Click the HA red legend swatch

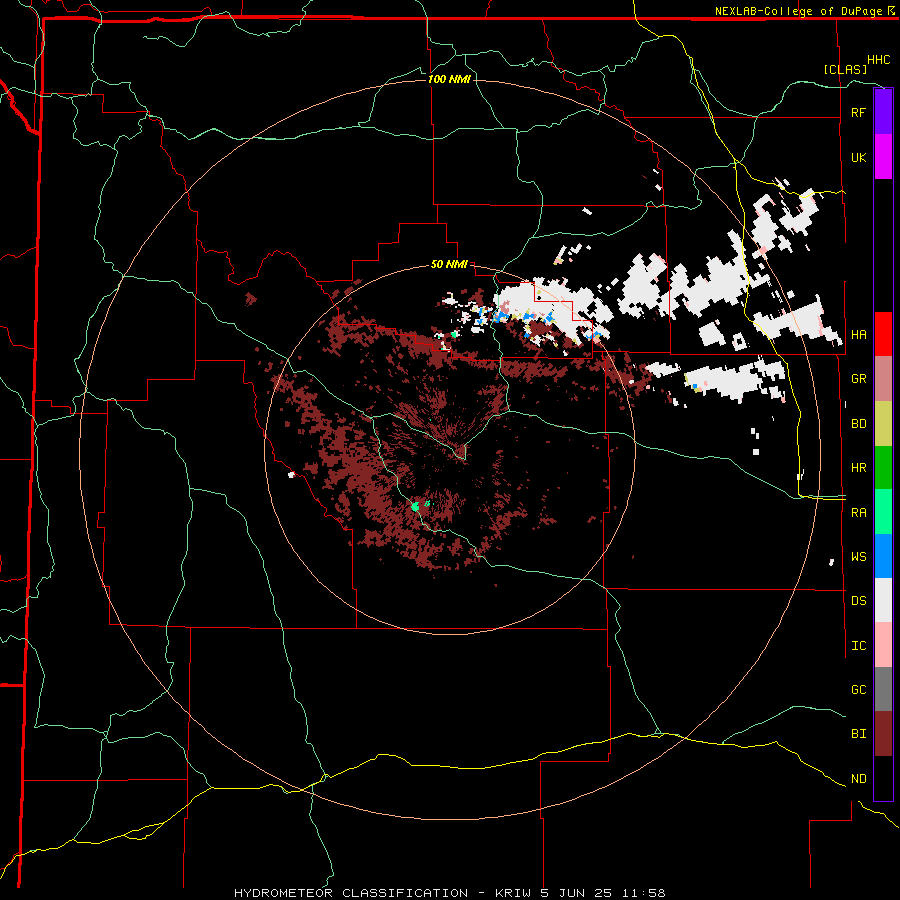(x=883, y=334)
